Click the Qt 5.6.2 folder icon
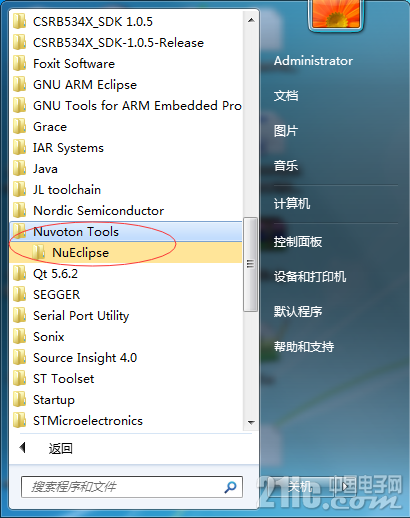The height and width of the screenshot is (518, 410). (20, 273)
